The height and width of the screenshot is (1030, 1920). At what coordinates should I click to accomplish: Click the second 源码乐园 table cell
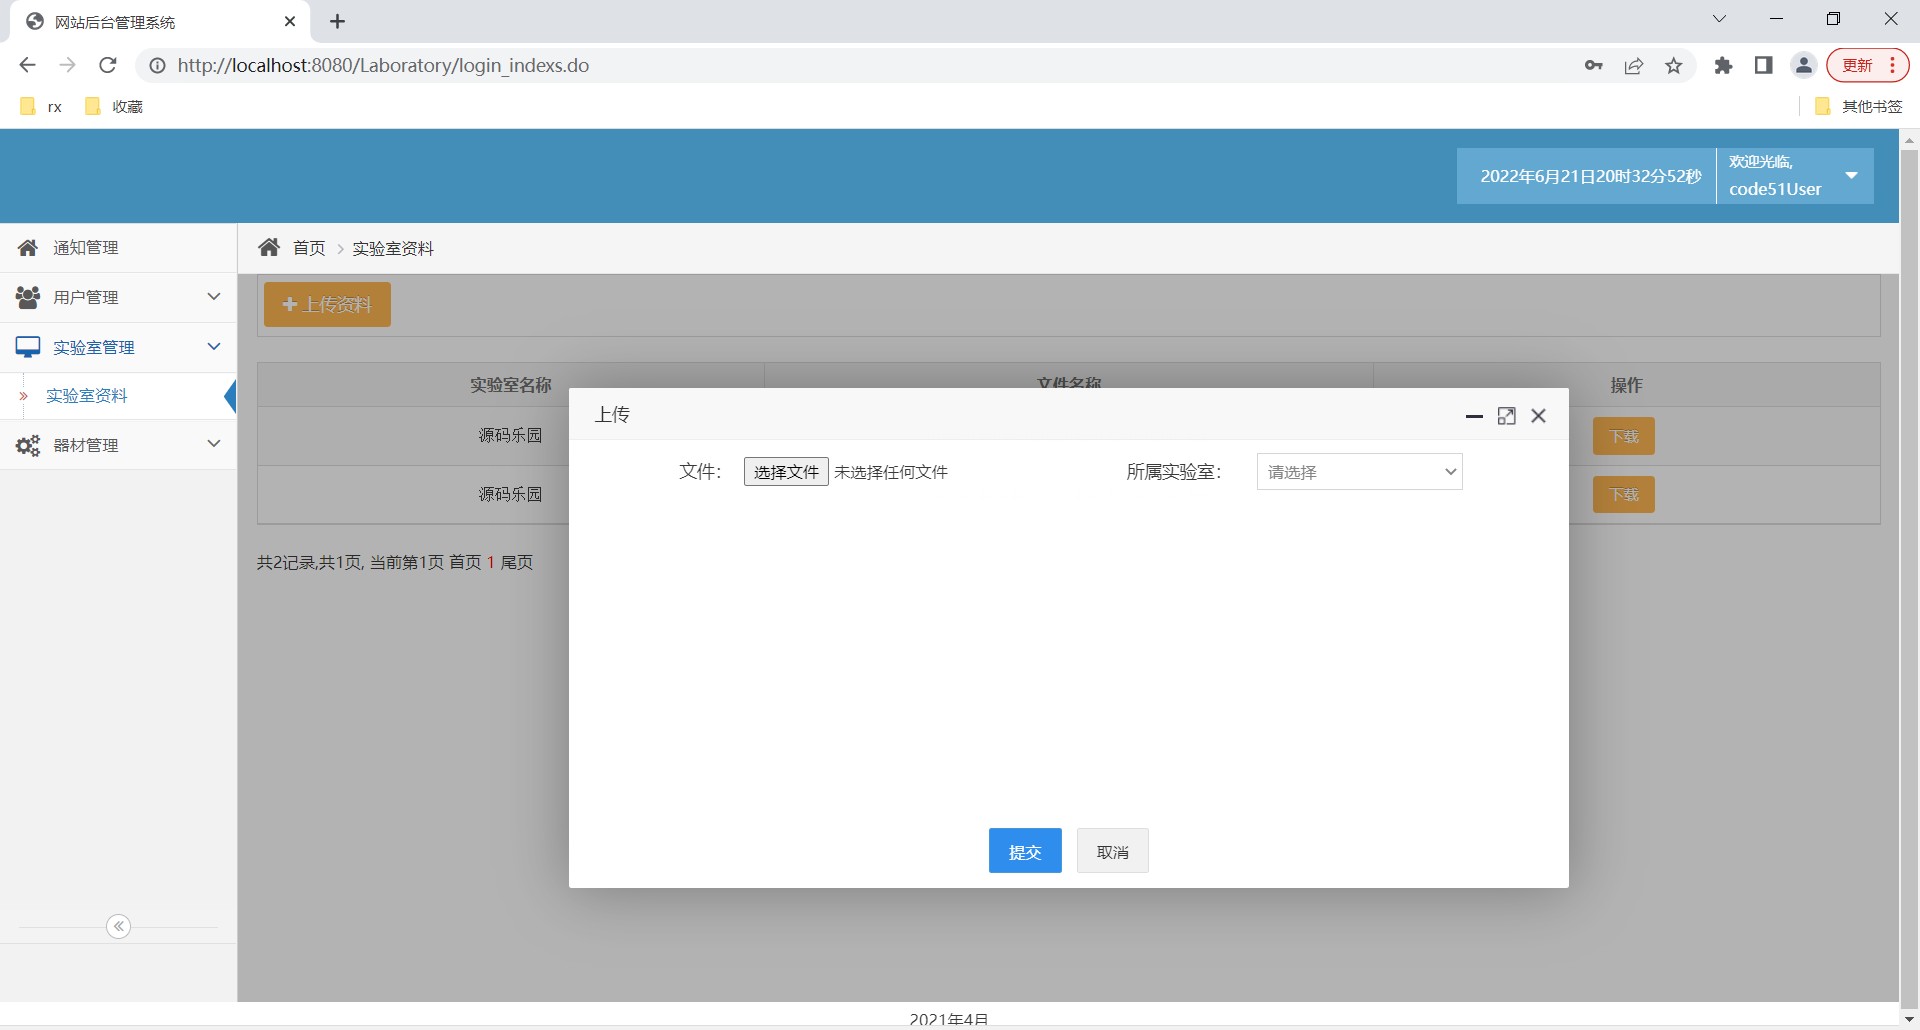click(510, 495)
